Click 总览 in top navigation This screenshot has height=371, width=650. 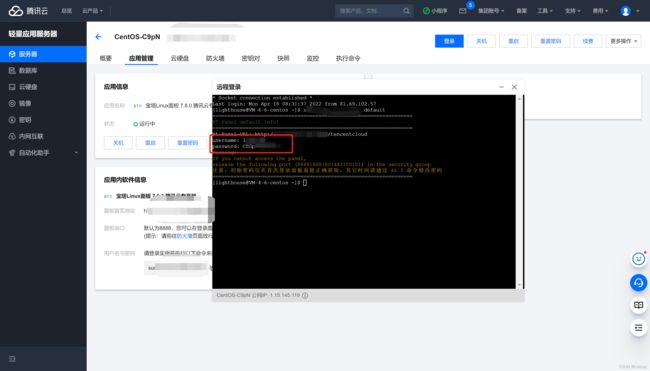point(66,11)
